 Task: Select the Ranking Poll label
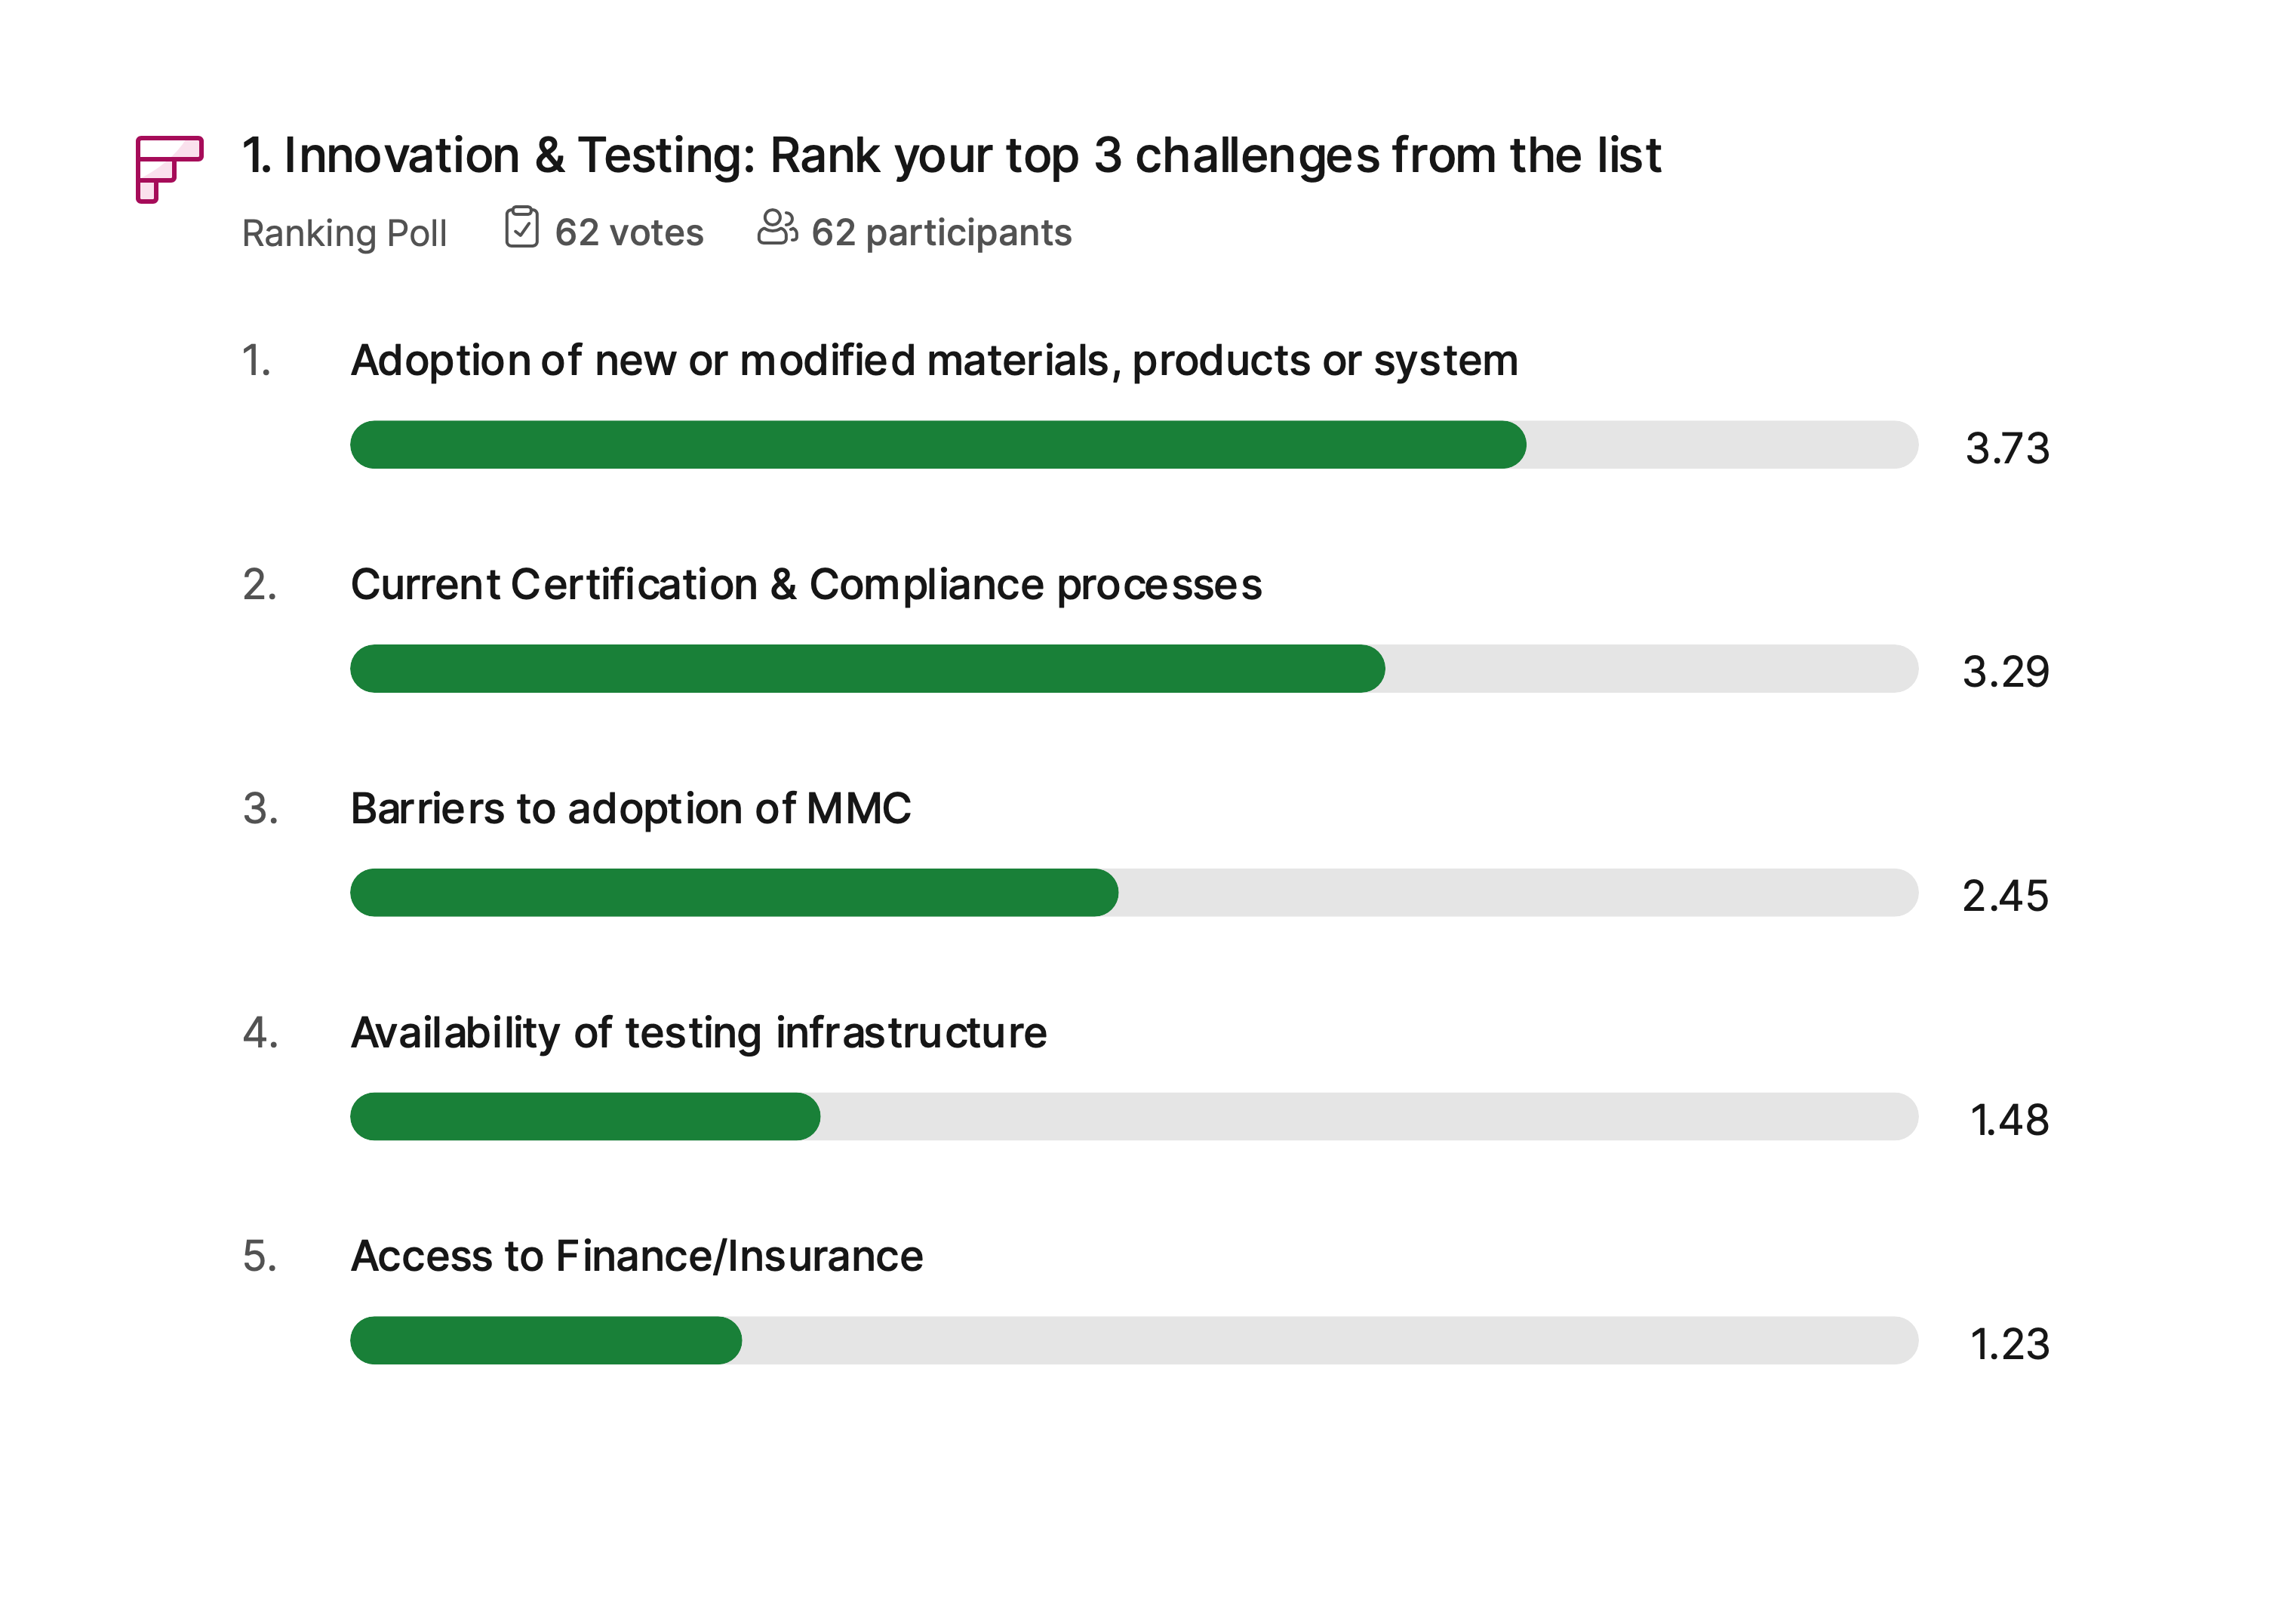344,233
